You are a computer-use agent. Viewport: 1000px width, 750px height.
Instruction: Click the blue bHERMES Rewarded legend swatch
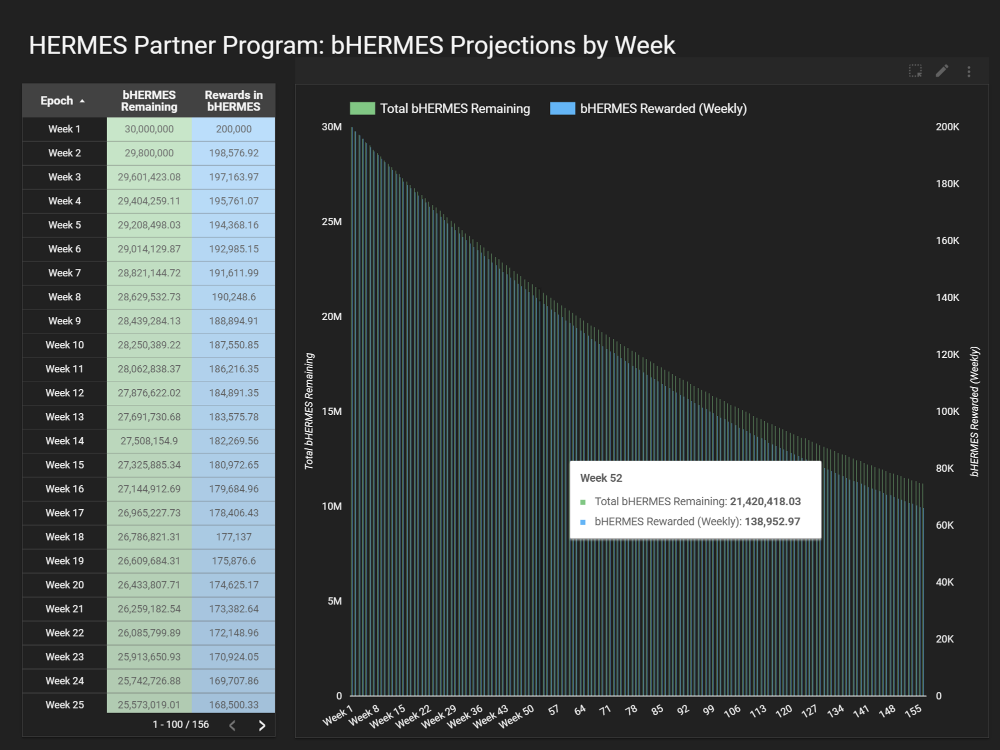click(562, 108)
